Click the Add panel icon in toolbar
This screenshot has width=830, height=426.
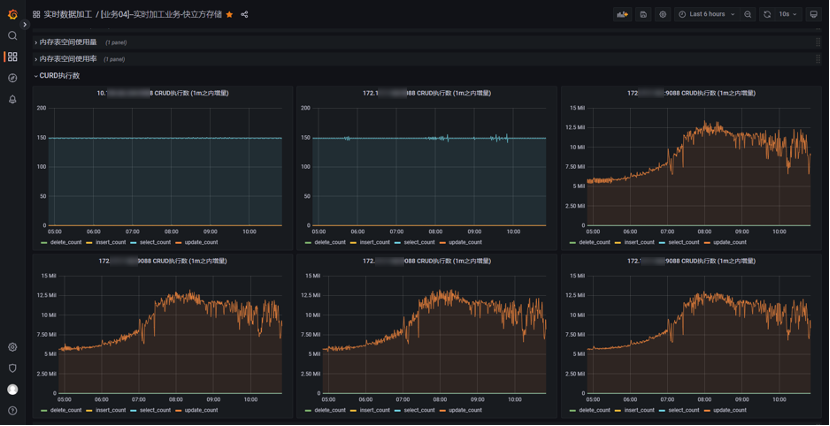[x=622, y=15]
